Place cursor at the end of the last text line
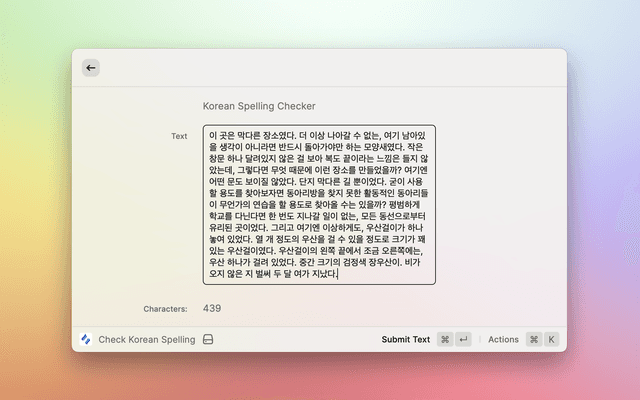This screenshot has width=640, height=400. pyautogui.click(x=338, y=274)
